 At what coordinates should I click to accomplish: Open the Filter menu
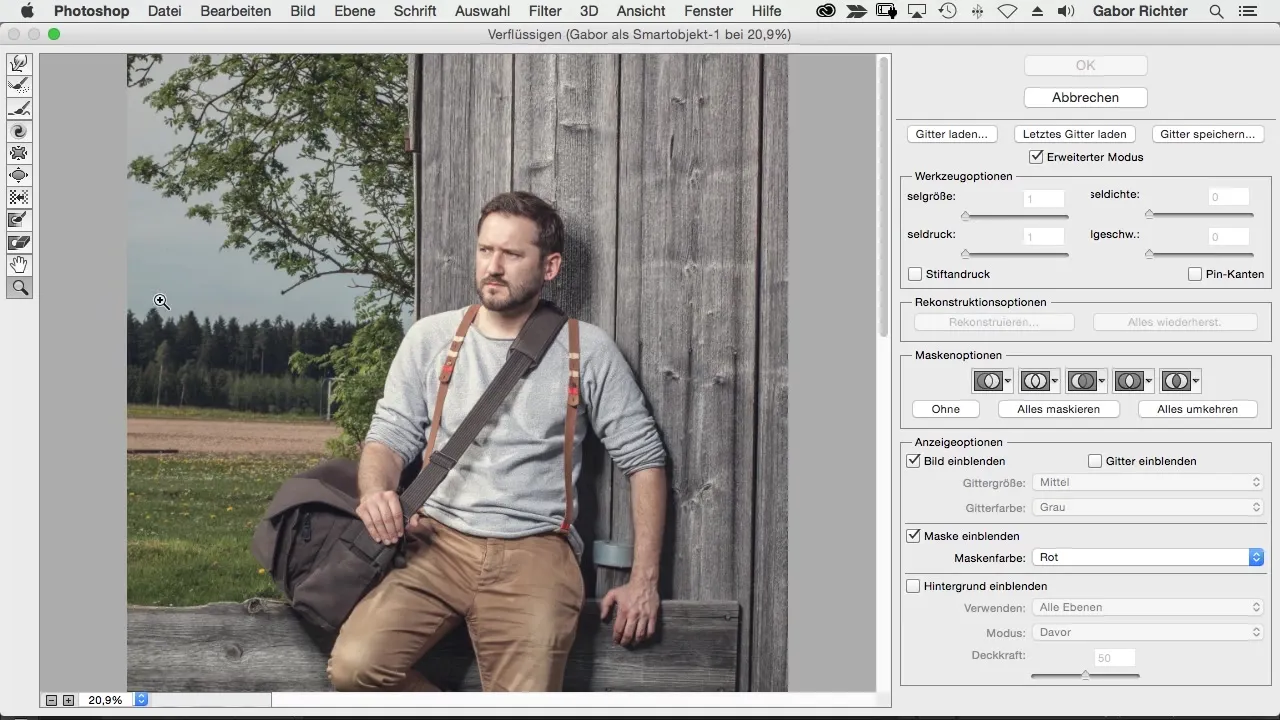tap(545, 12)
